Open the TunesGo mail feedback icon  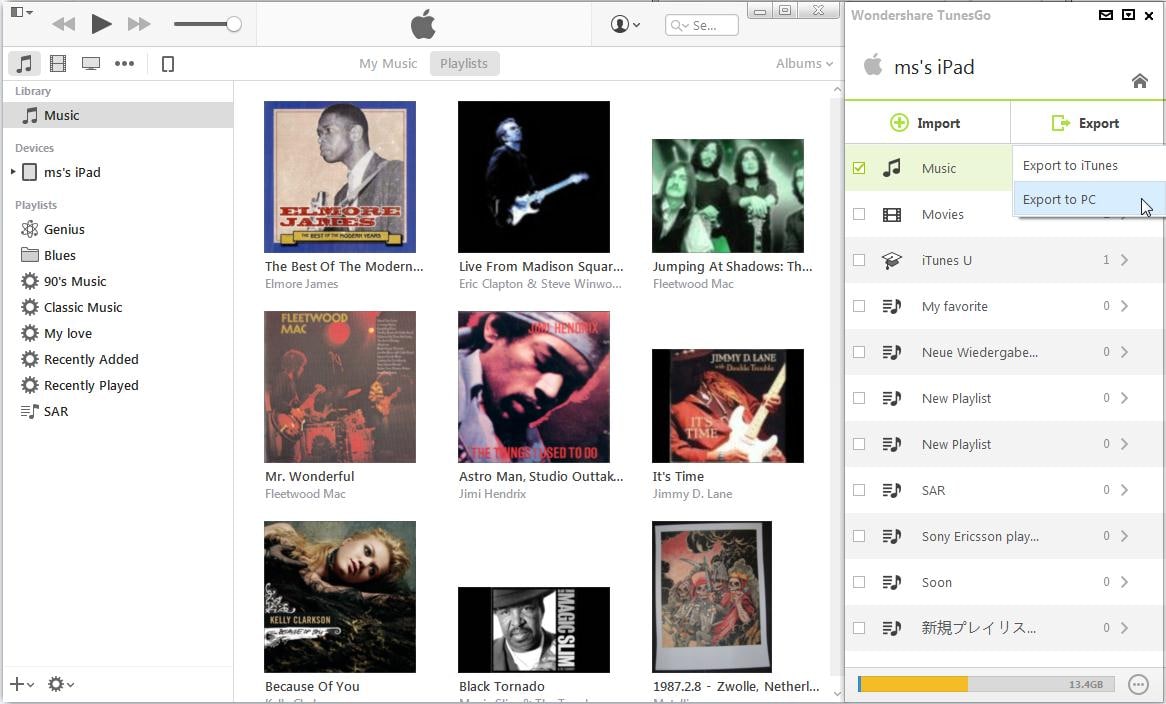[x=1106, y=14]
